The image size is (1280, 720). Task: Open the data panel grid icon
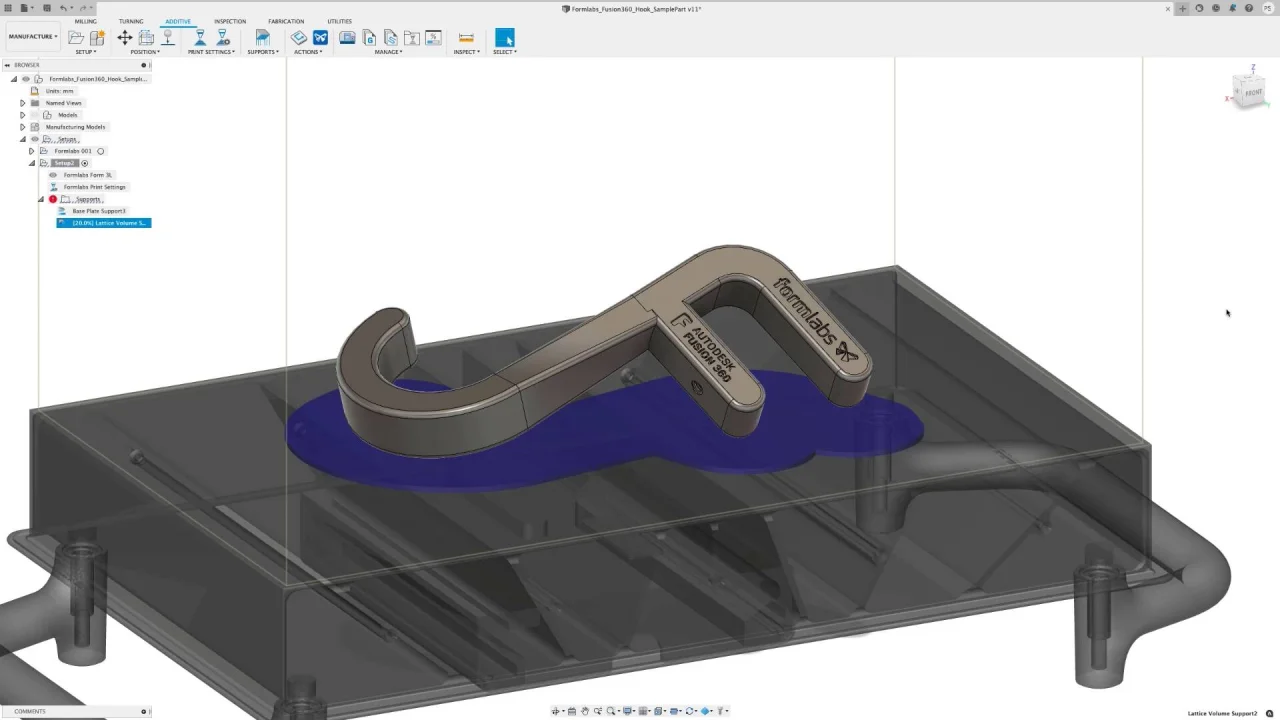[8, 8]
